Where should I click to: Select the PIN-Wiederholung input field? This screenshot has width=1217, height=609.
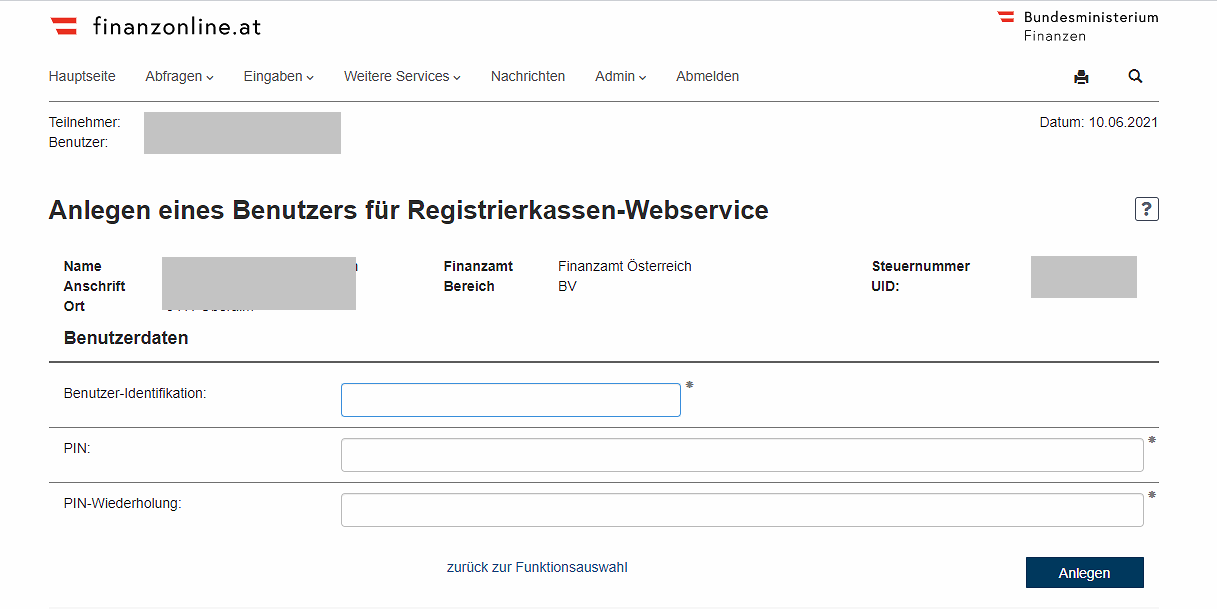pos(741,510)
